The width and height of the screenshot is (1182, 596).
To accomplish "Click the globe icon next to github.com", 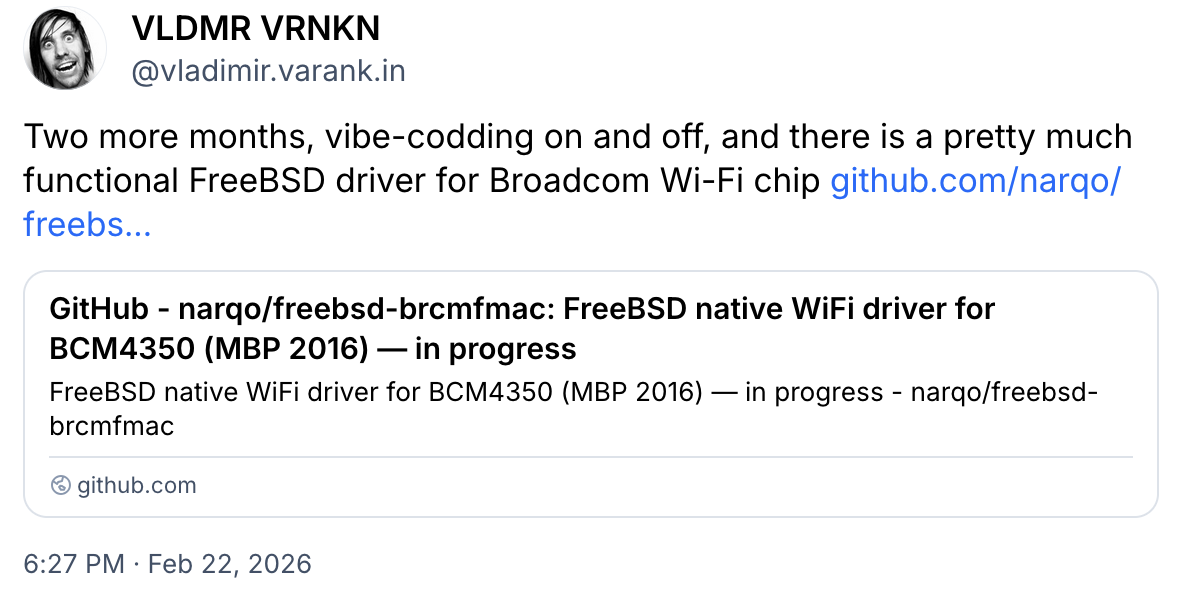I will tap(59, 485).
